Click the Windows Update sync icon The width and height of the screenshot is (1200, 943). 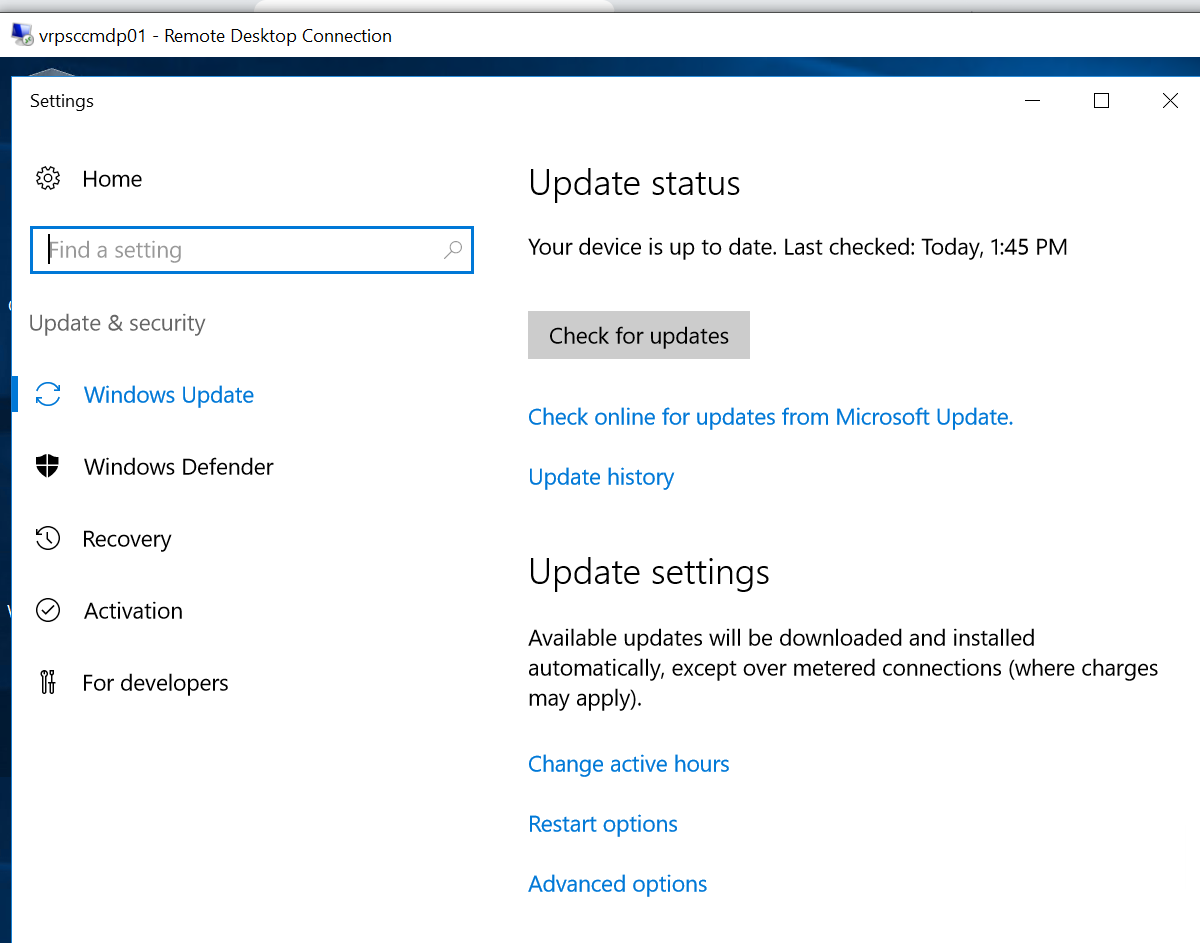pyautogui.click(x=47, y=395)
